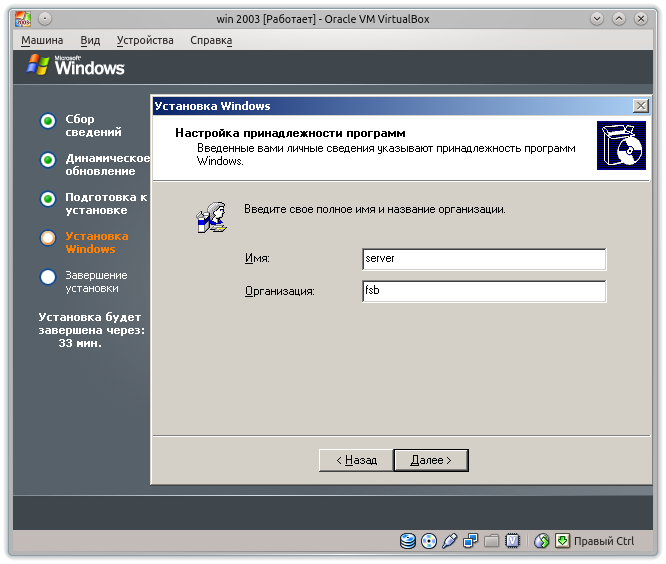The image size is (666, 564).
Task: Click the virtualization (V) chip status icon
Action: click(x=513, y=541)
